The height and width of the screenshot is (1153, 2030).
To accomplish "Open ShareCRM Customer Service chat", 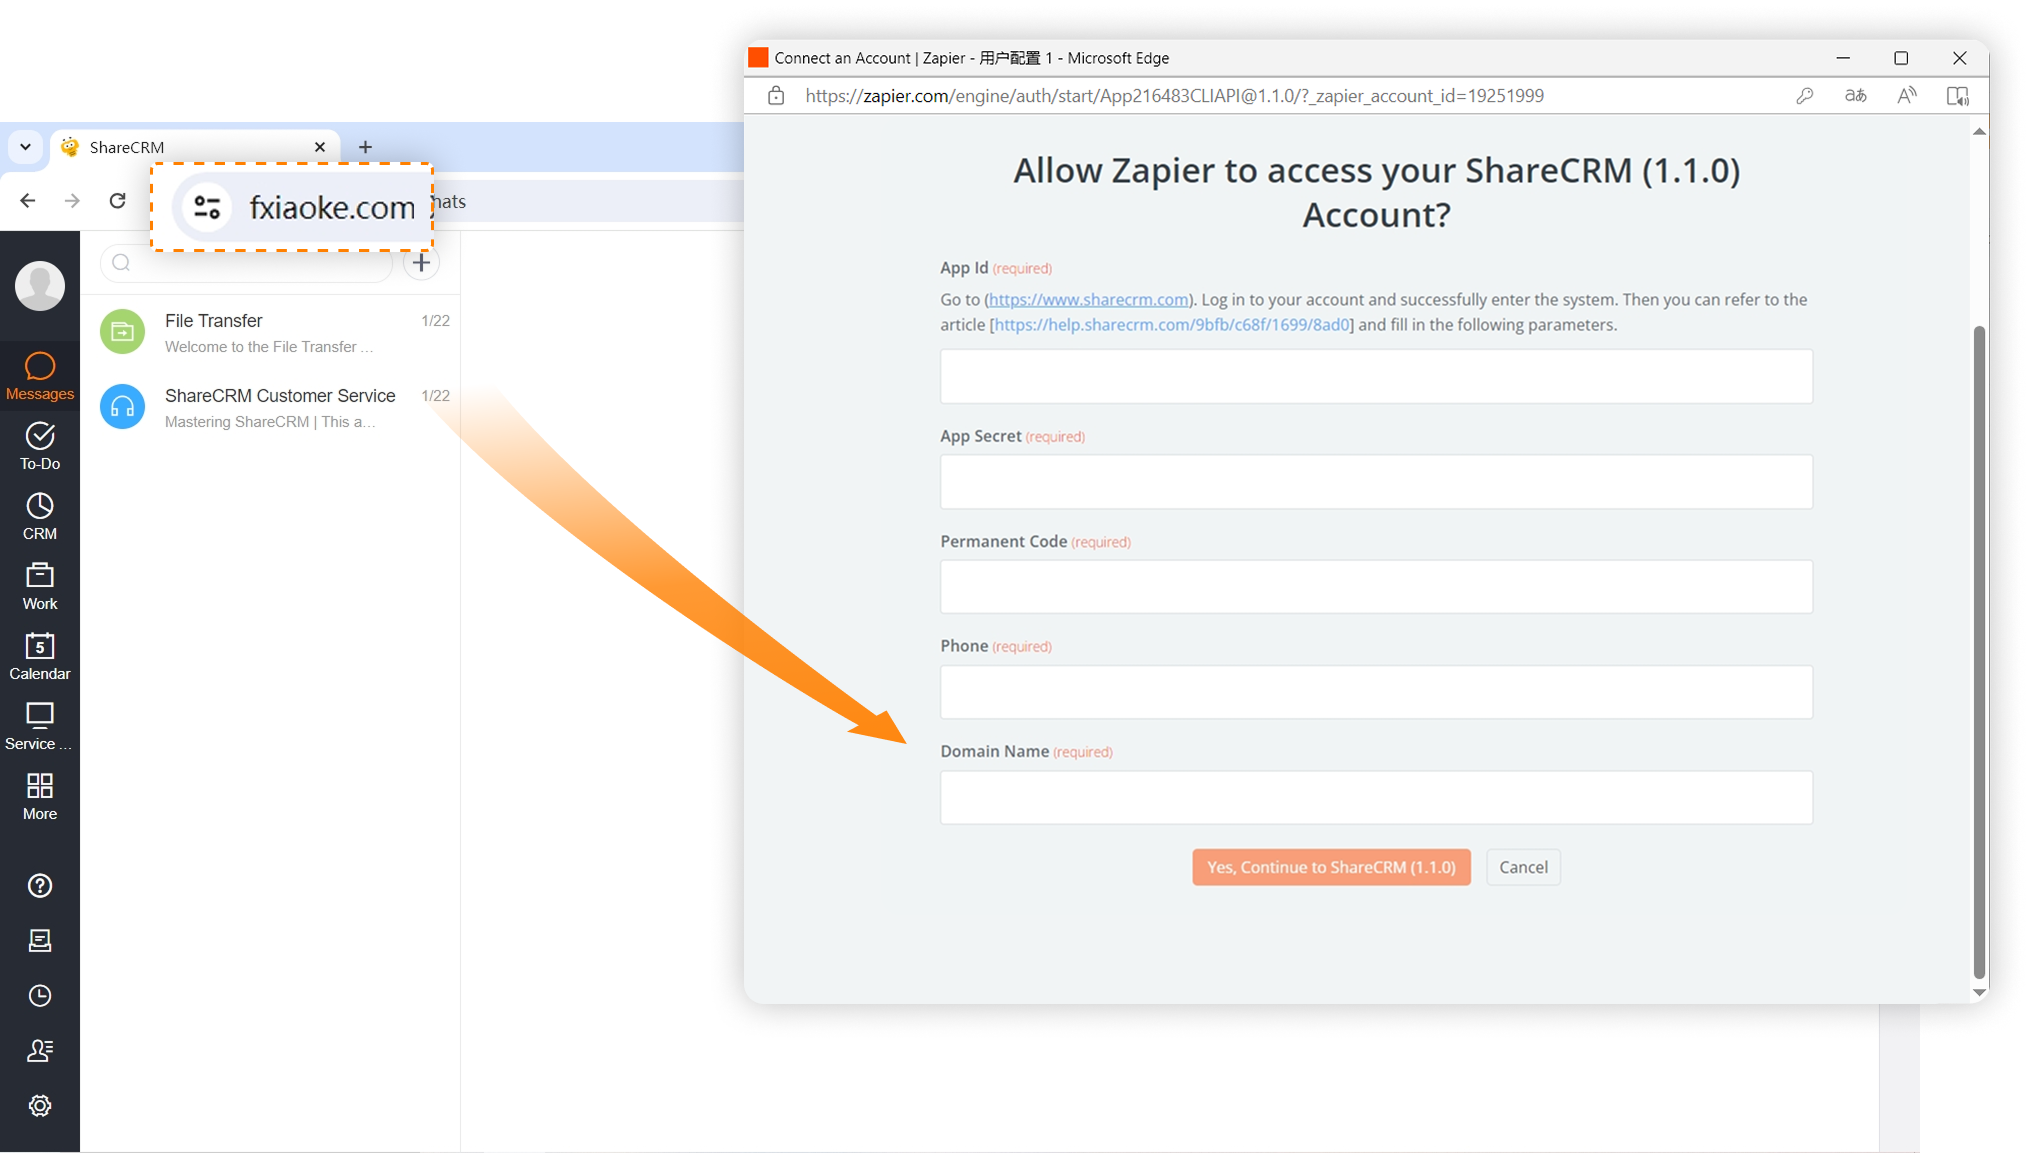I will pyautogui.click(x=270, y=407).
